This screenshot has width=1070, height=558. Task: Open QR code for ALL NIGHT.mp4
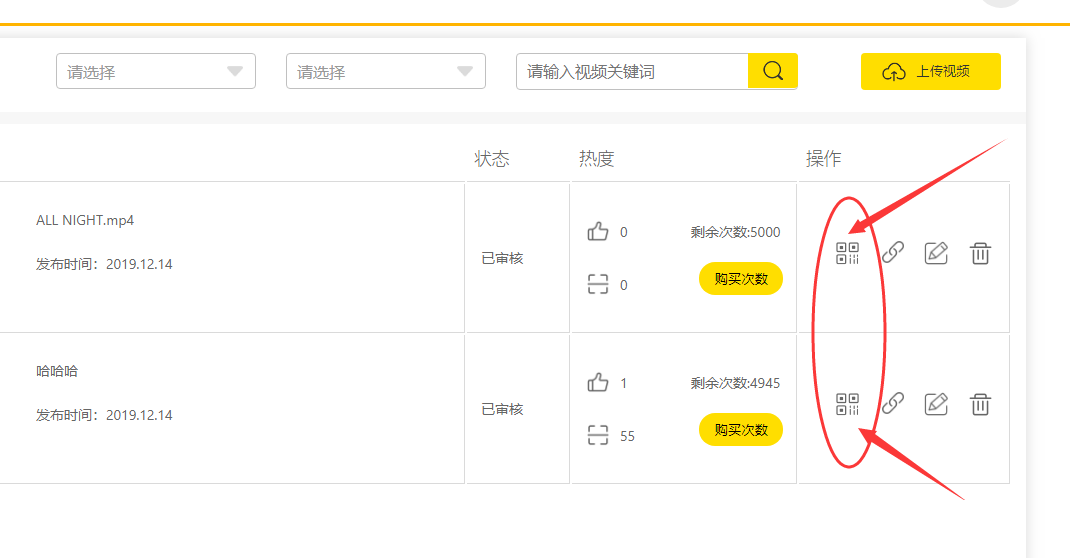click(x=847, y=253)
